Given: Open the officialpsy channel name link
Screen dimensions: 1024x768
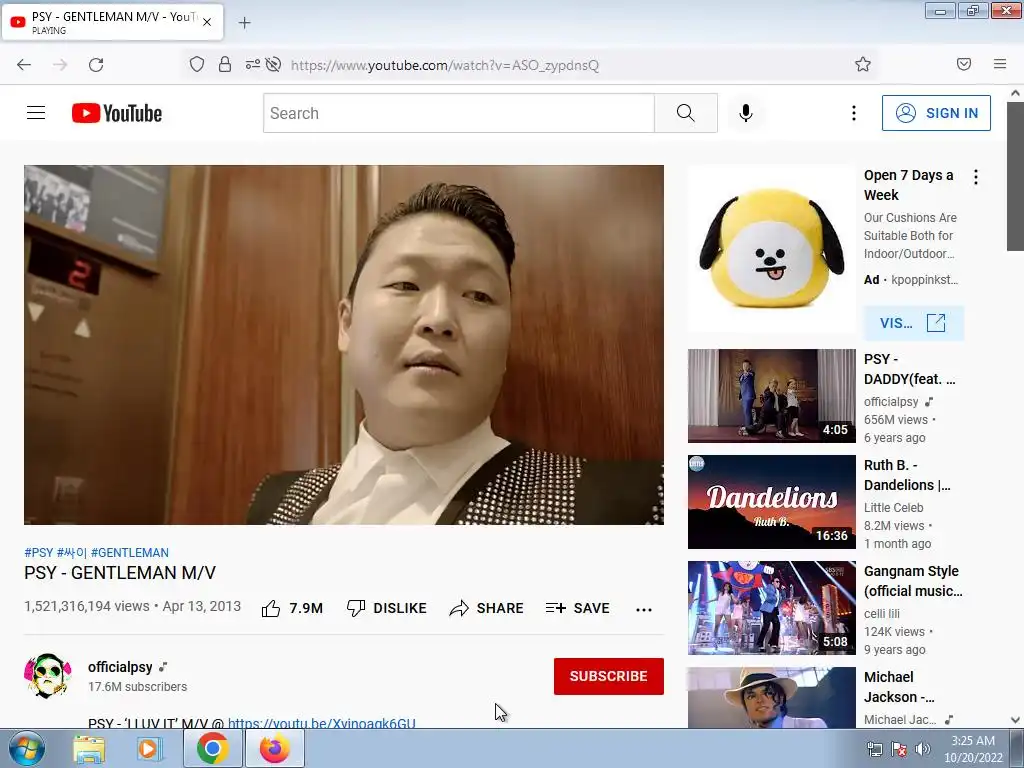Looking at the screenshot, I should click(120, 667).
